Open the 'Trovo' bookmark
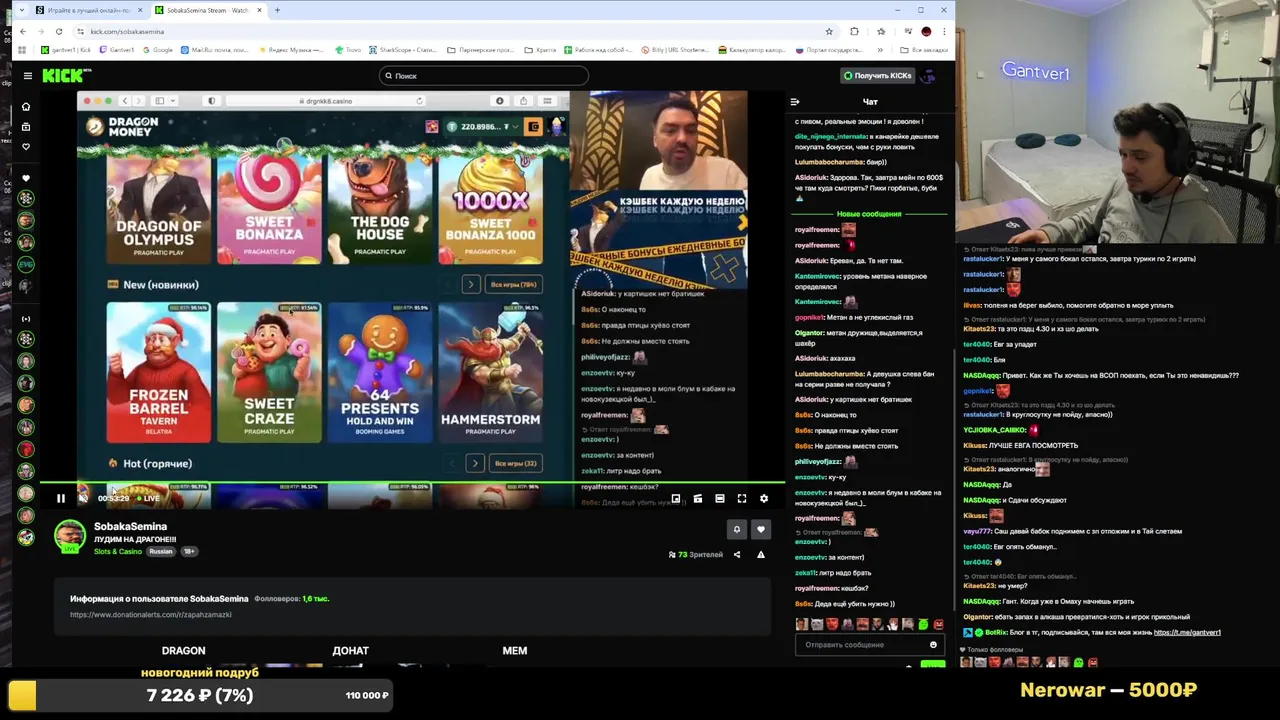 (x=348, y=50)
